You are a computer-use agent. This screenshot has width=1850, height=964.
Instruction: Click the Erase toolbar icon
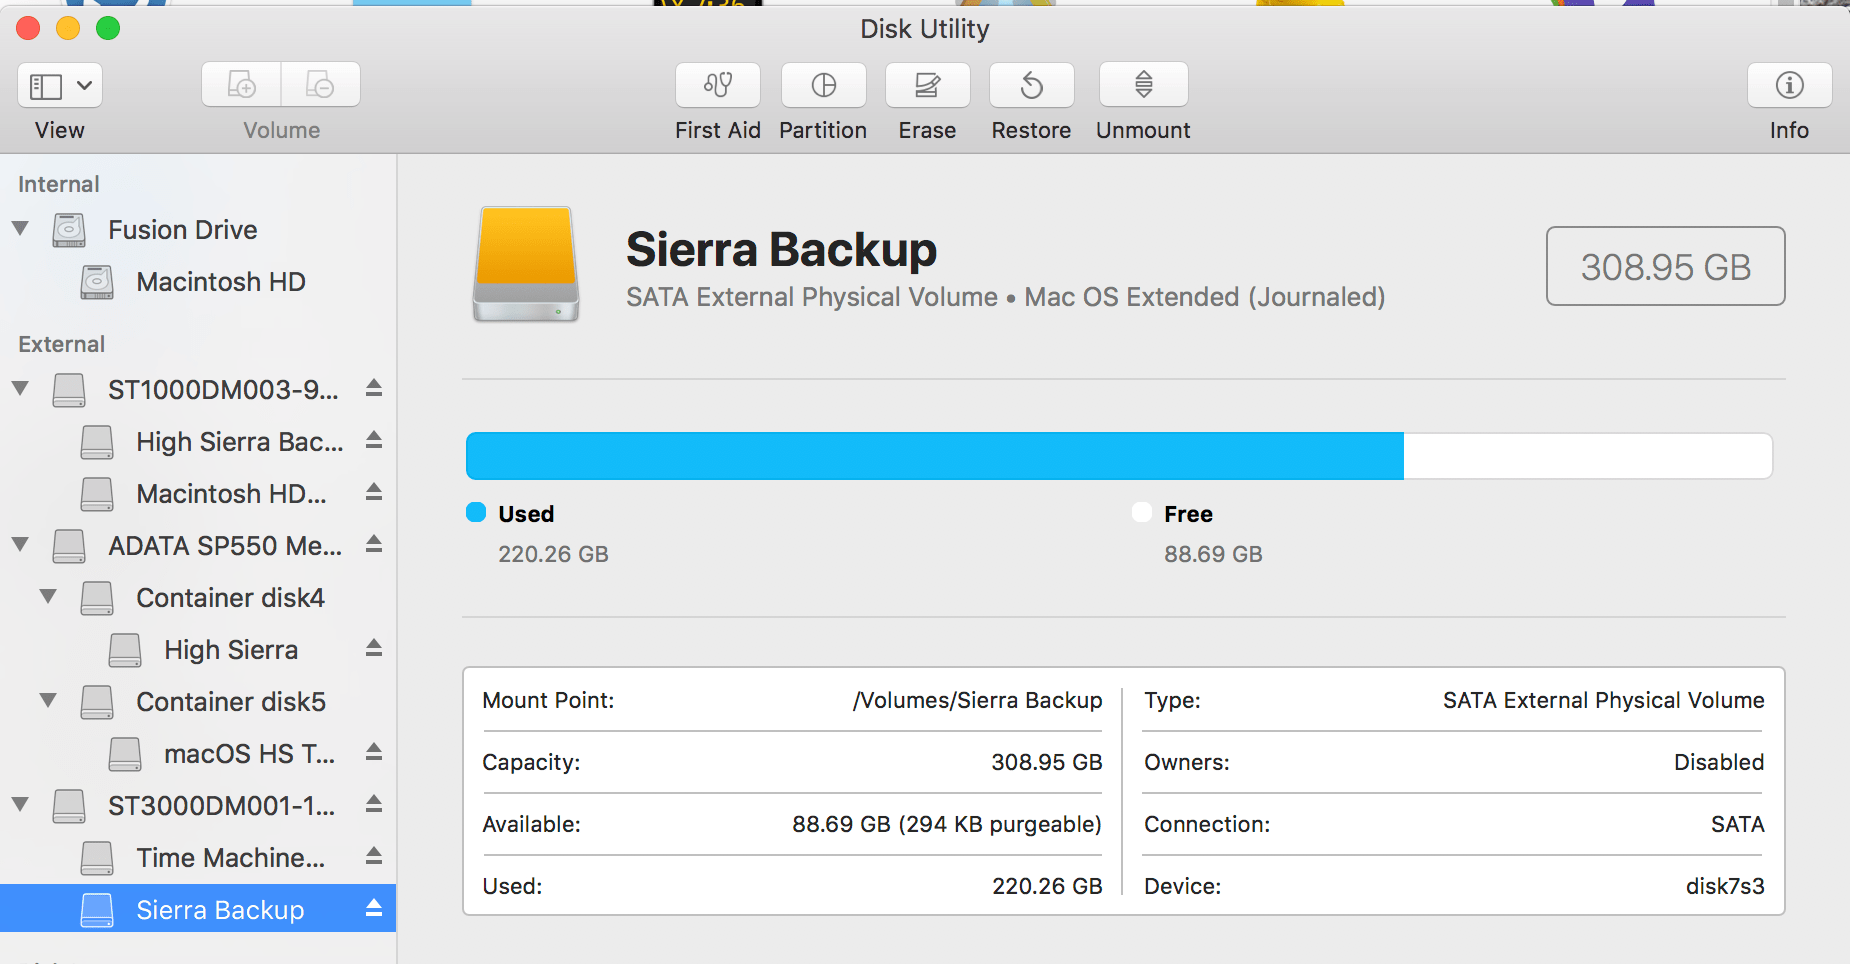(927, 86)
